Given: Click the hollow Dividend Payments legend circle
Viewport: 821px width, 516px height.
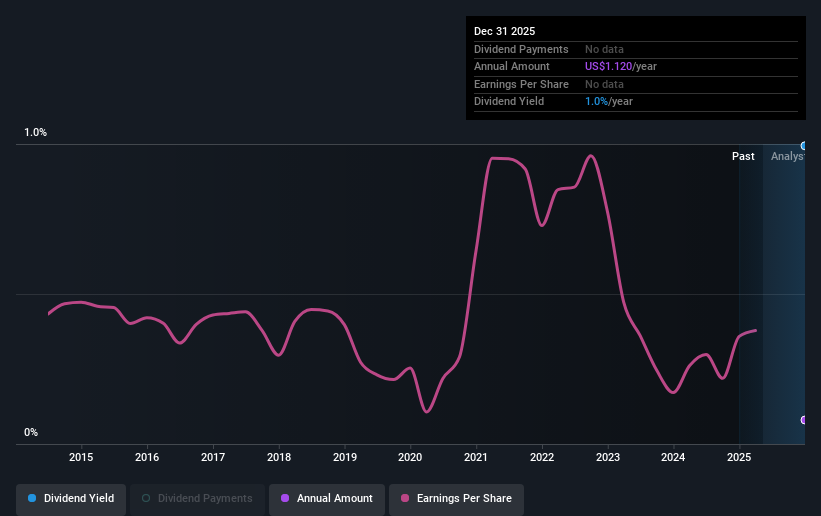Looking at the screenshot, I should click(146, 498).
